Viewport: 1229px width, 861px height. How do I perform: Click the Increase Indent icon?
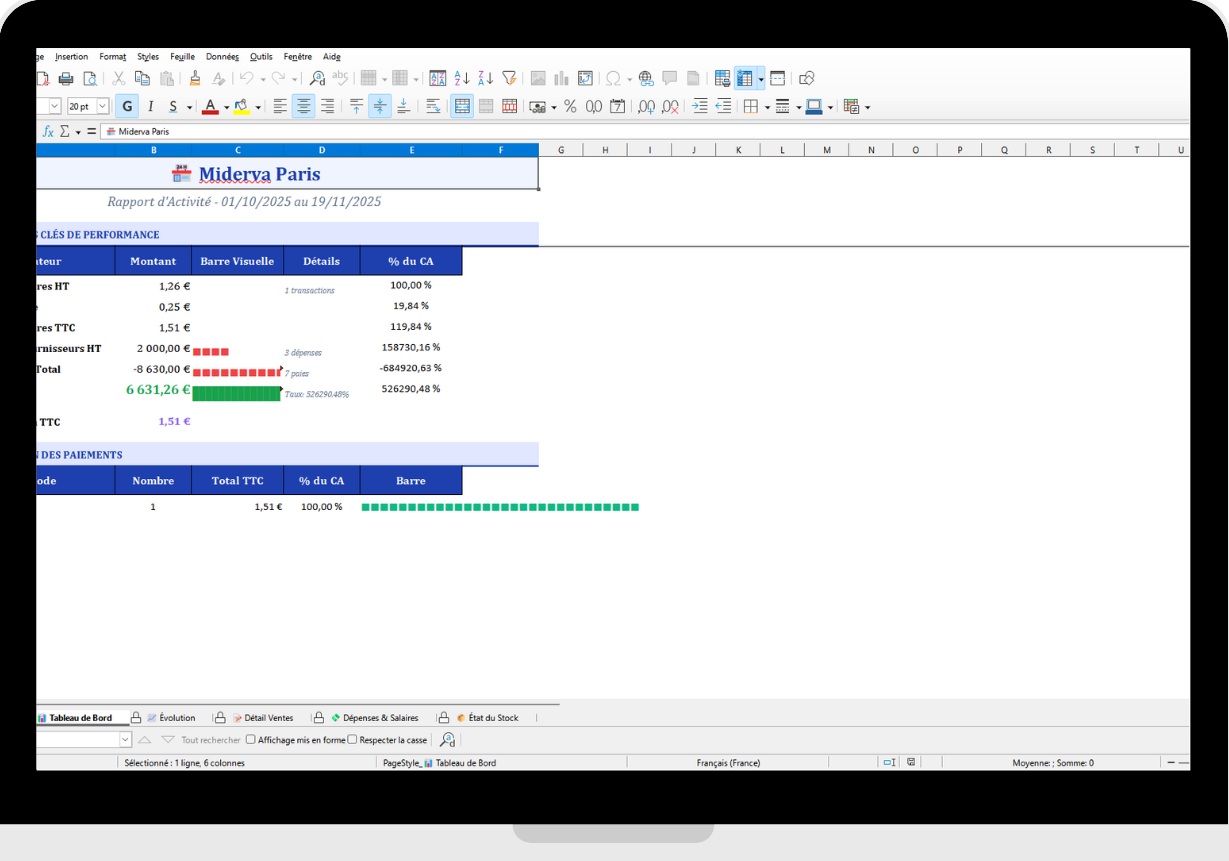point(700,106)
